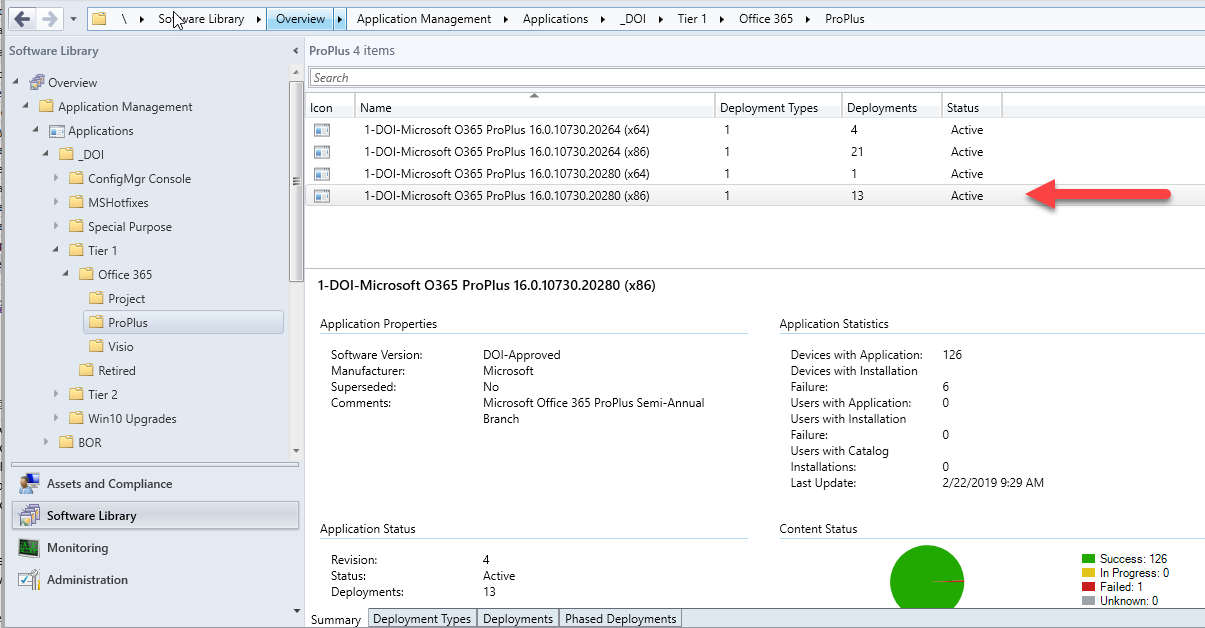Sort by the Name column header
The height and width of the screenshot is (628, 1205).
535,107
